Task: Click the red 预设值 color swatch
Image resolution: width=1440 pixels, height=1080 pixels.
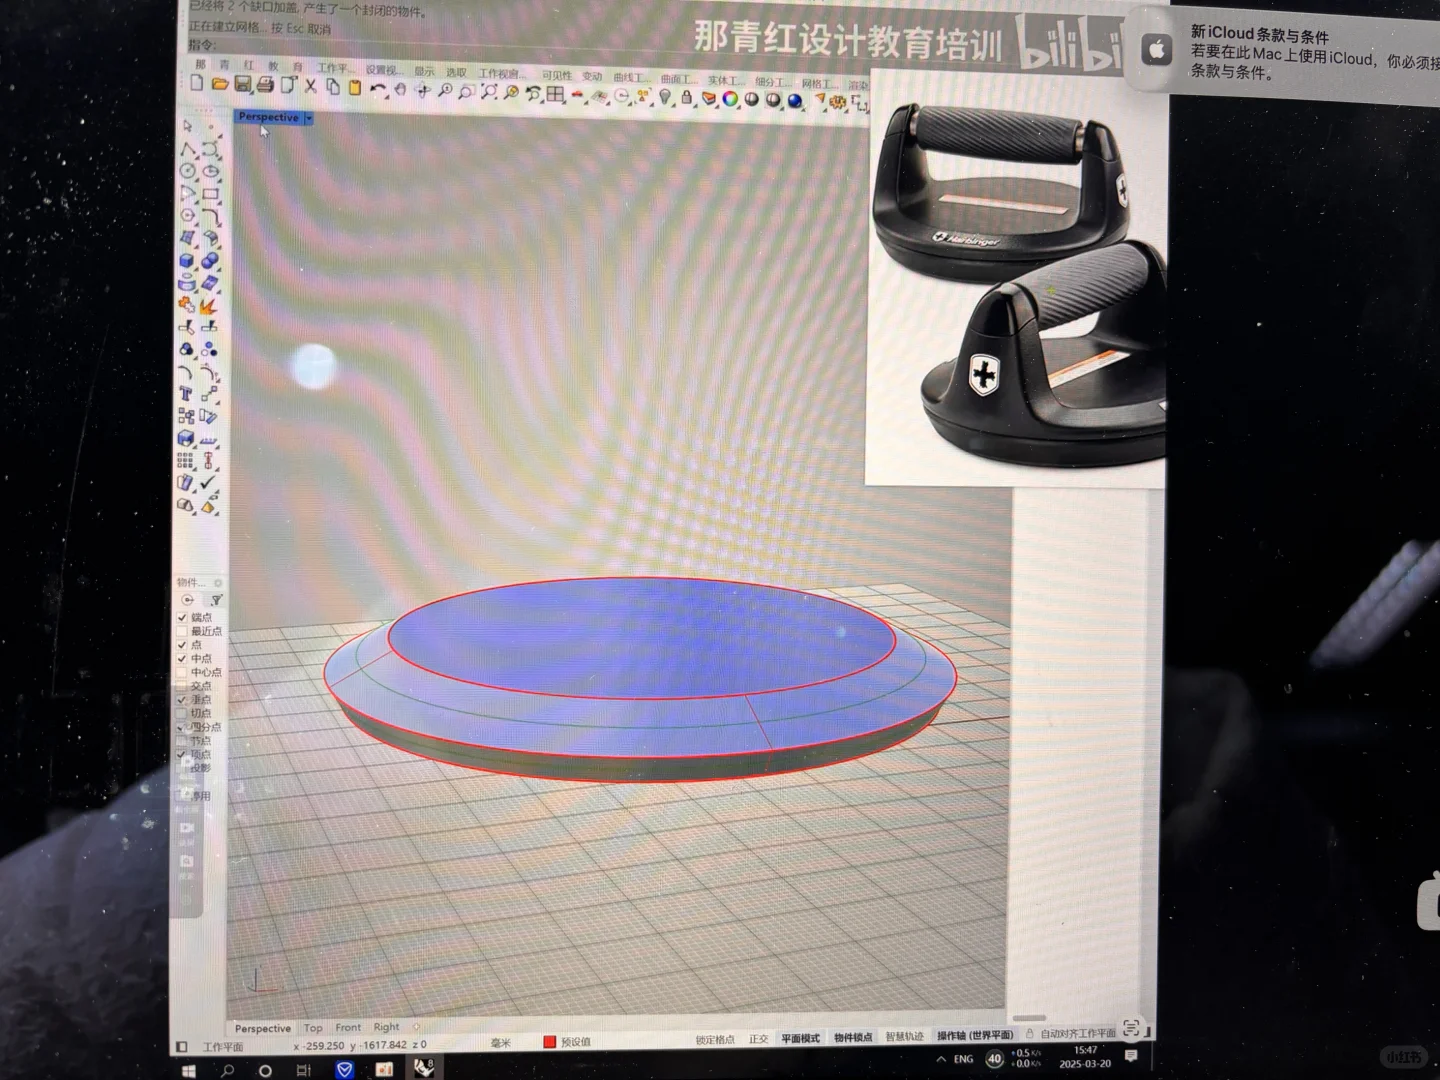Action: [x=548, y=1040]
